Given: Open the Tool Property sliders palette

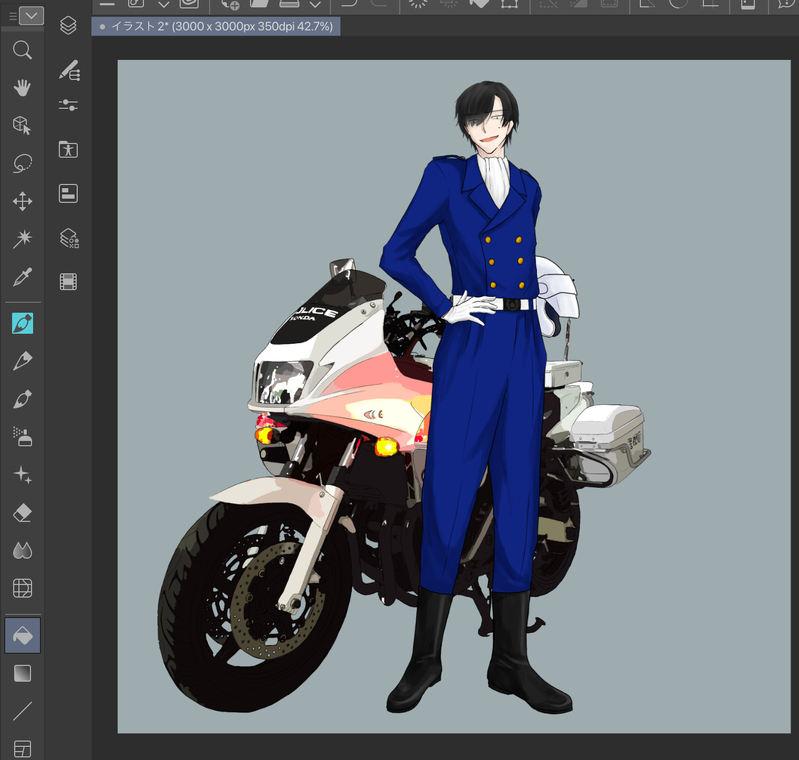Looking at the screenshot, I should pyautogui.click(x=68, y=105).
